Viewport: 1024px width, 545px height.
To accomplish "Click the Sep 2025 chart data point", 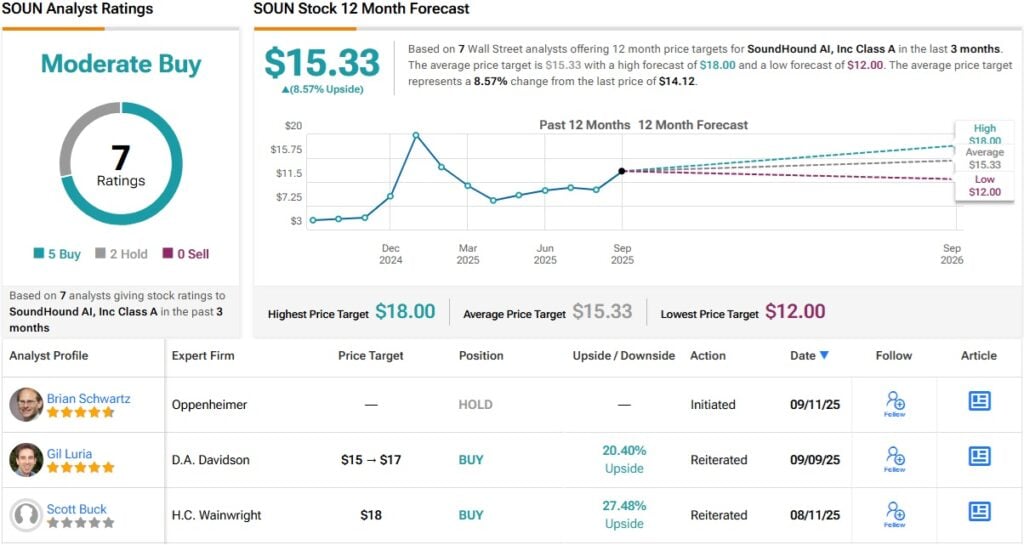I will point(622,171).
